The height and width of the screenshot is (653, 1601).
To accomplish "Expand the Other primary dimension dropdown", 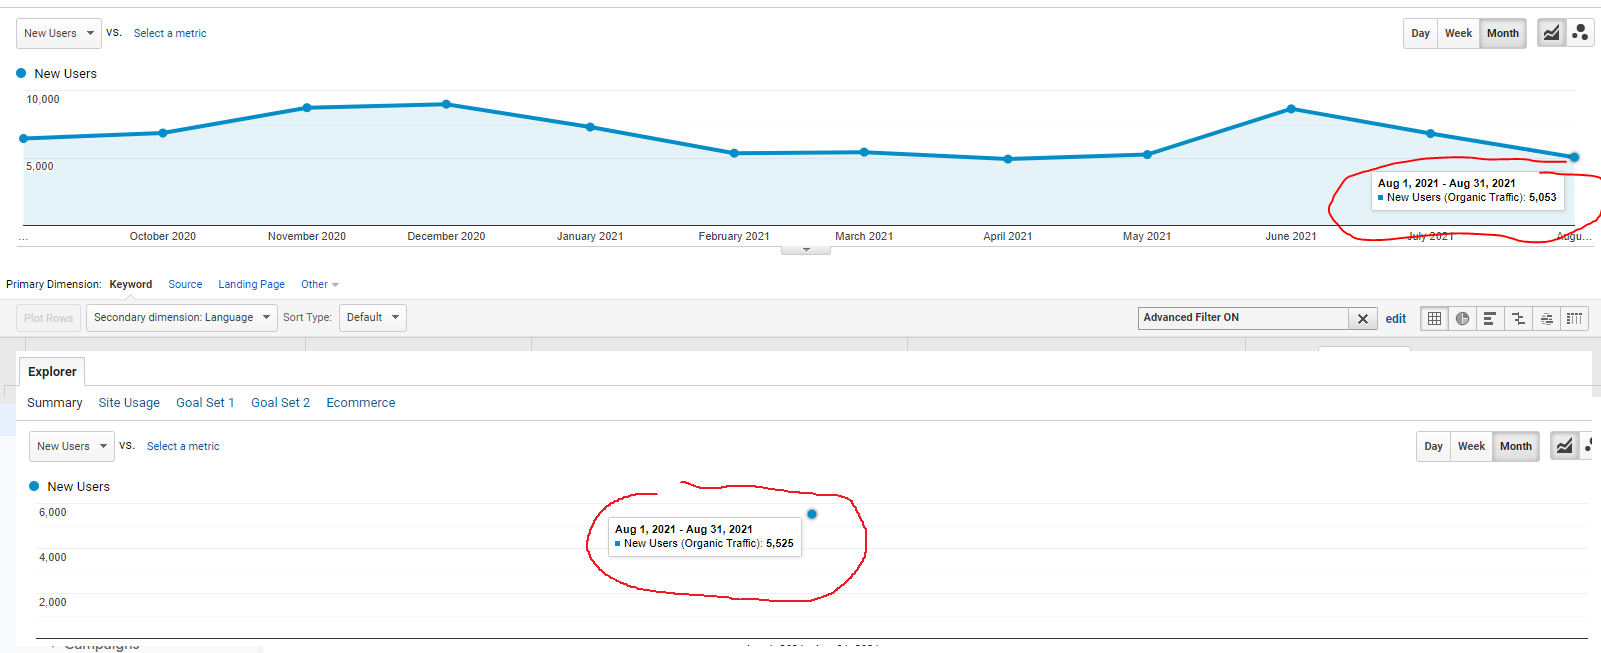I will 319,285.
